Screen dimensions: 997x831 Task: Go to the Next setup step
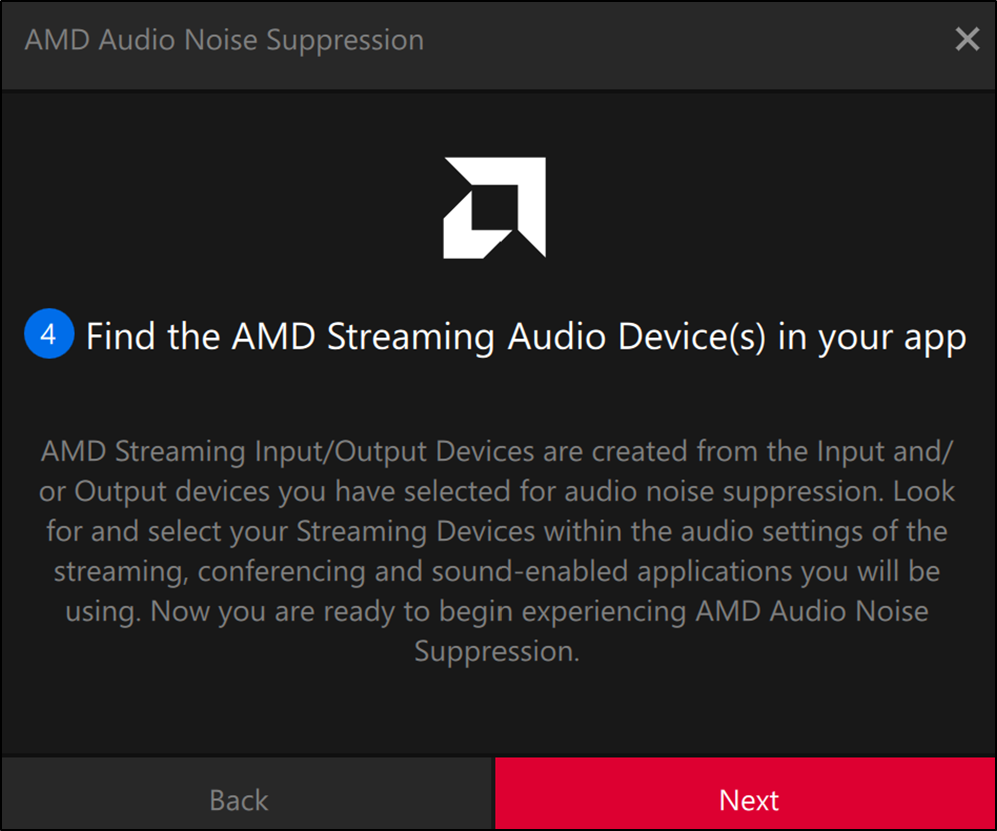click(745, 793)
